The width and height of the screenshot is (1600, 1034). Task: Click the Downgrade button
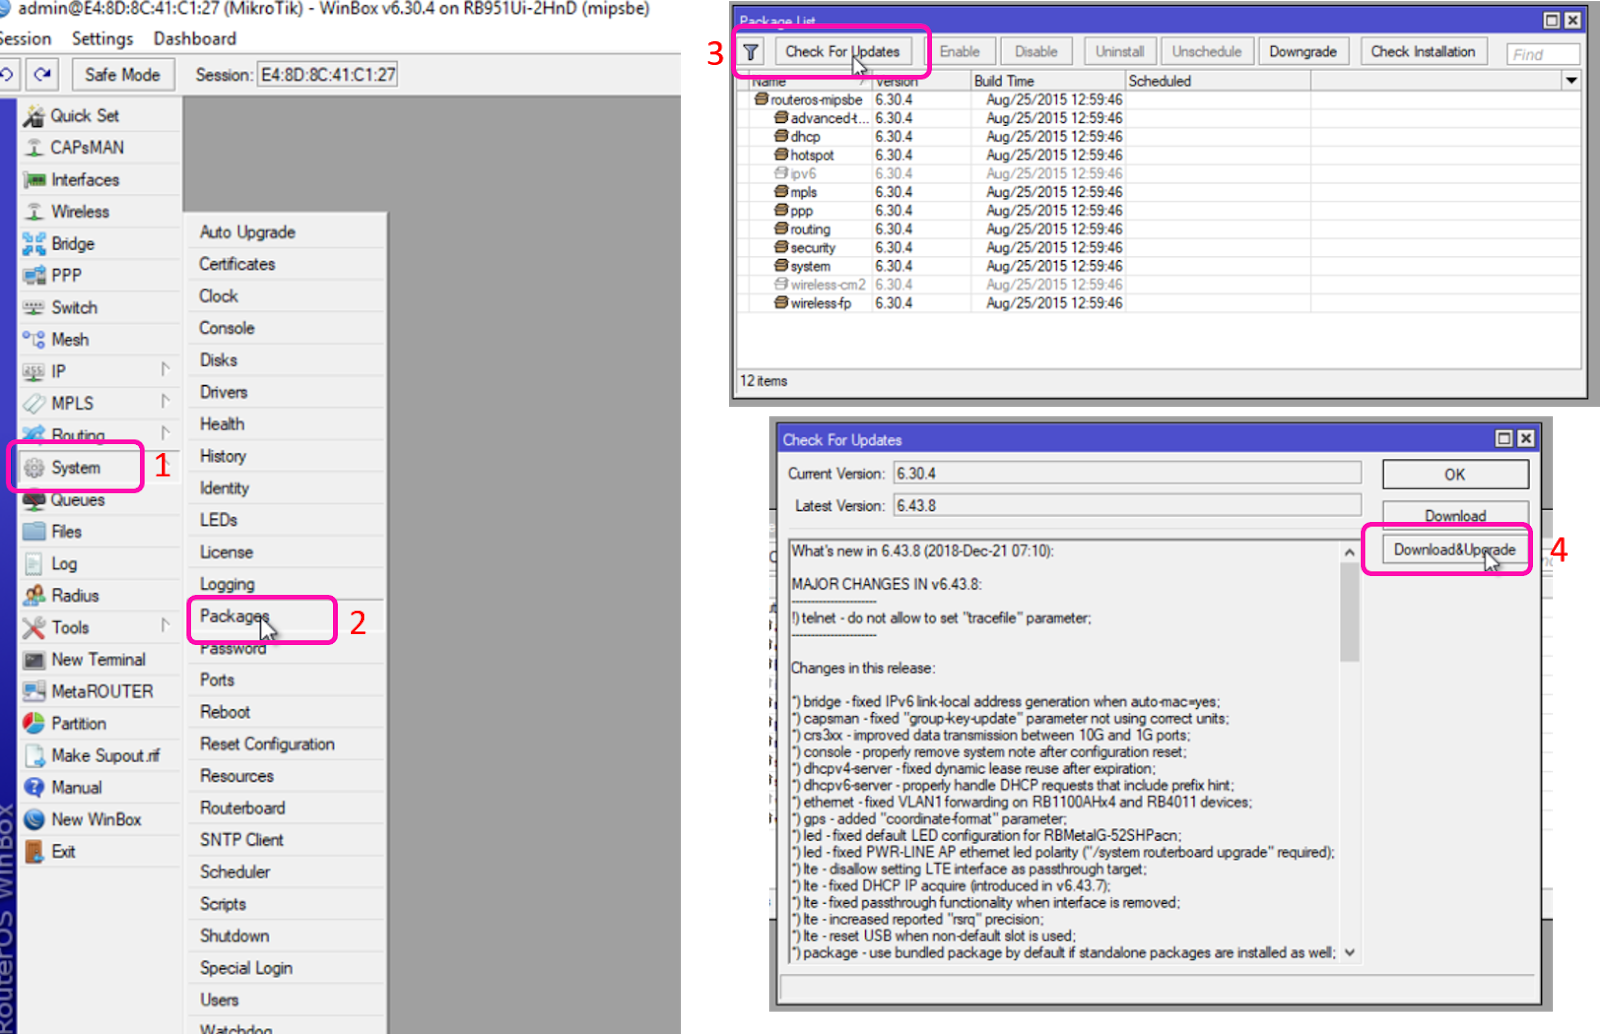click(x=1303, y=52)
